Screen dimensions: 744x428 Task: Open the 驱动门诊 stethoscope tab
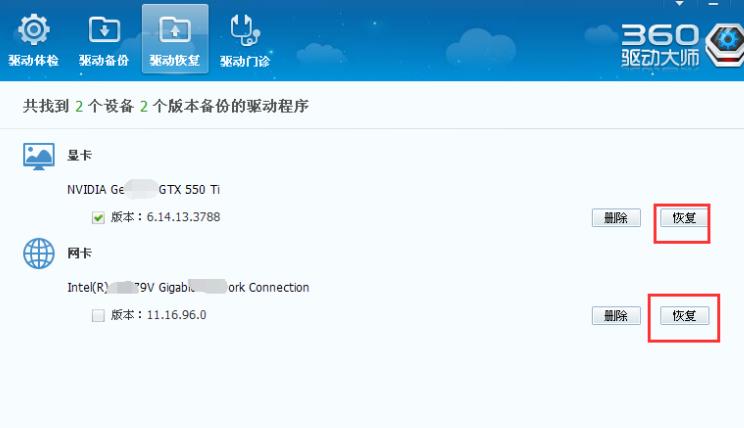pyautogui.click(x=245, y=40)
